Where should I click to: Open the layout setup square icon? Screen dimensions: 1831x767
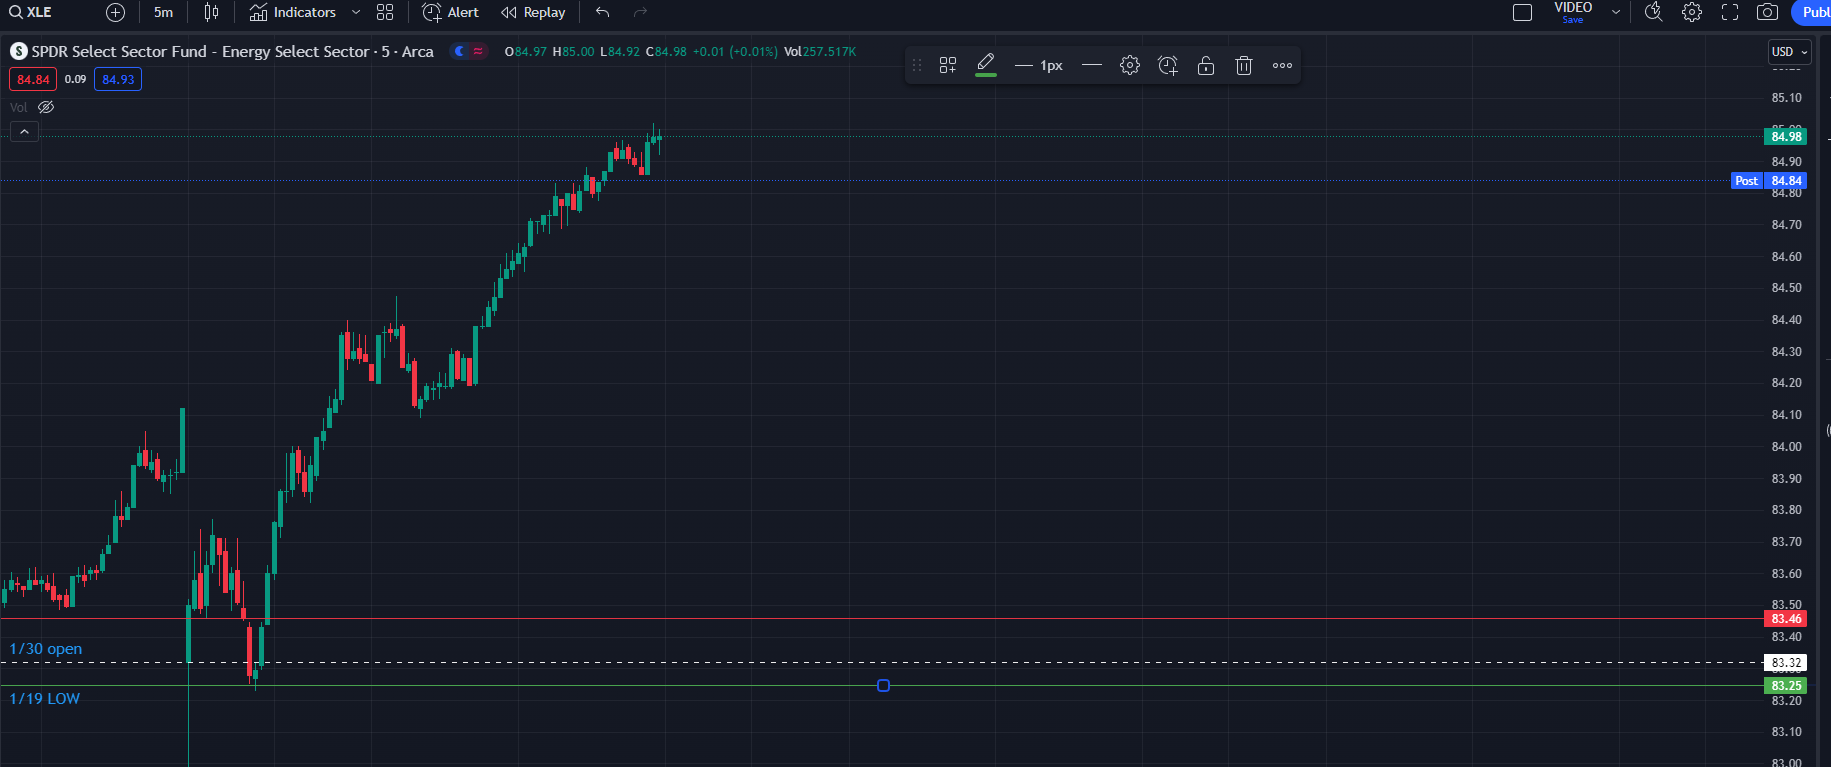(1522, 12)
